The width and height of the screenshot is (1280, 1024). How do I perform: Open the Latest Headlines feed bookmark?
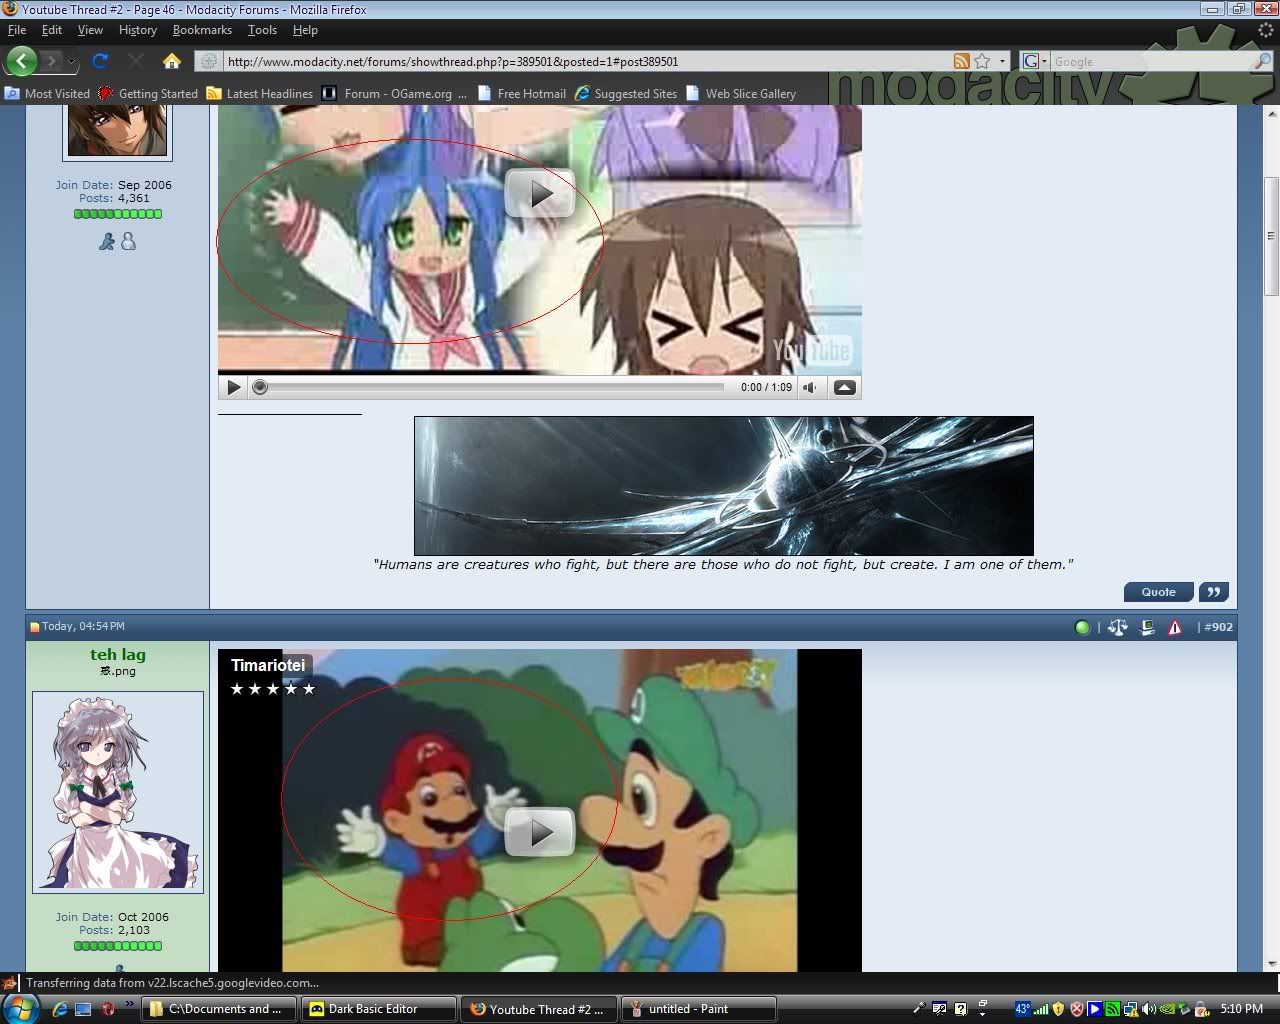pos(260,94)
